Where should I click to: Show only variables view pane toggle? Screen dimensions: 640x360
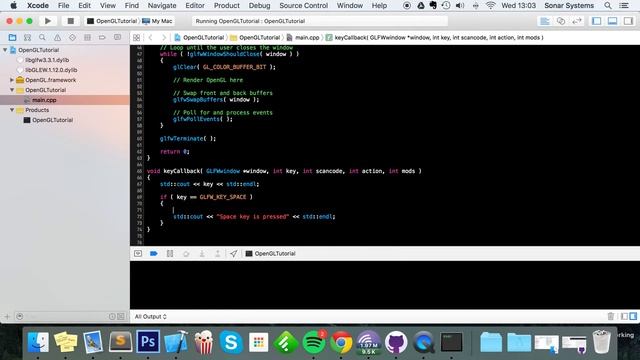(624, 316)
